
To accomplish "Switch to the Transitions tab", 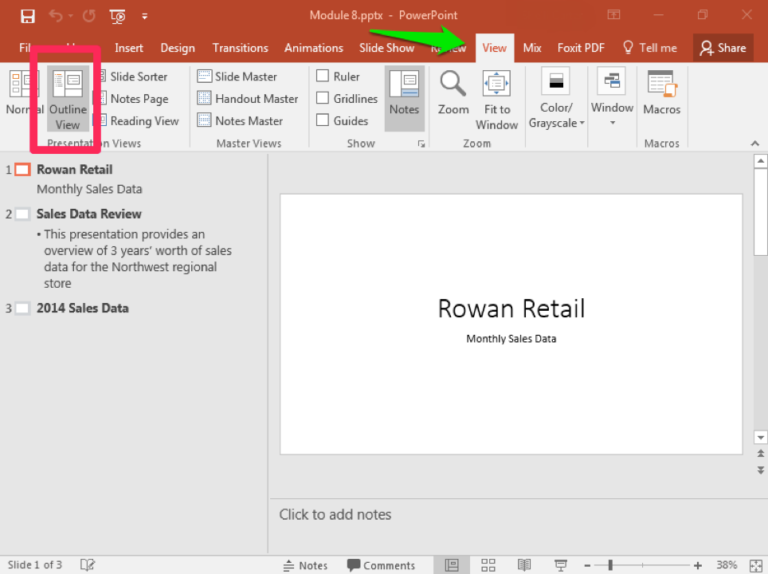I will tap(240, 48).
